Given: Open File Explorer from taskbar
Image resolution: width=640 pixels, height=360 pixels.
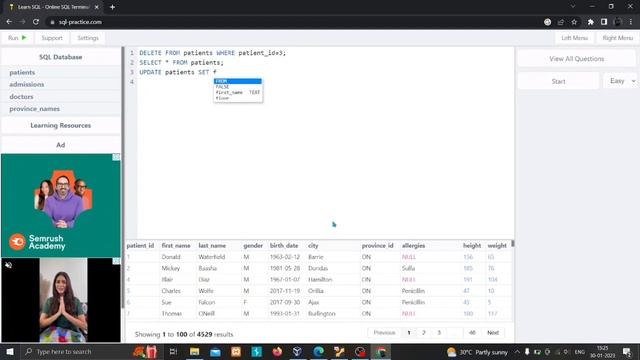Looking at the screenshot, I should pos(194,351).
